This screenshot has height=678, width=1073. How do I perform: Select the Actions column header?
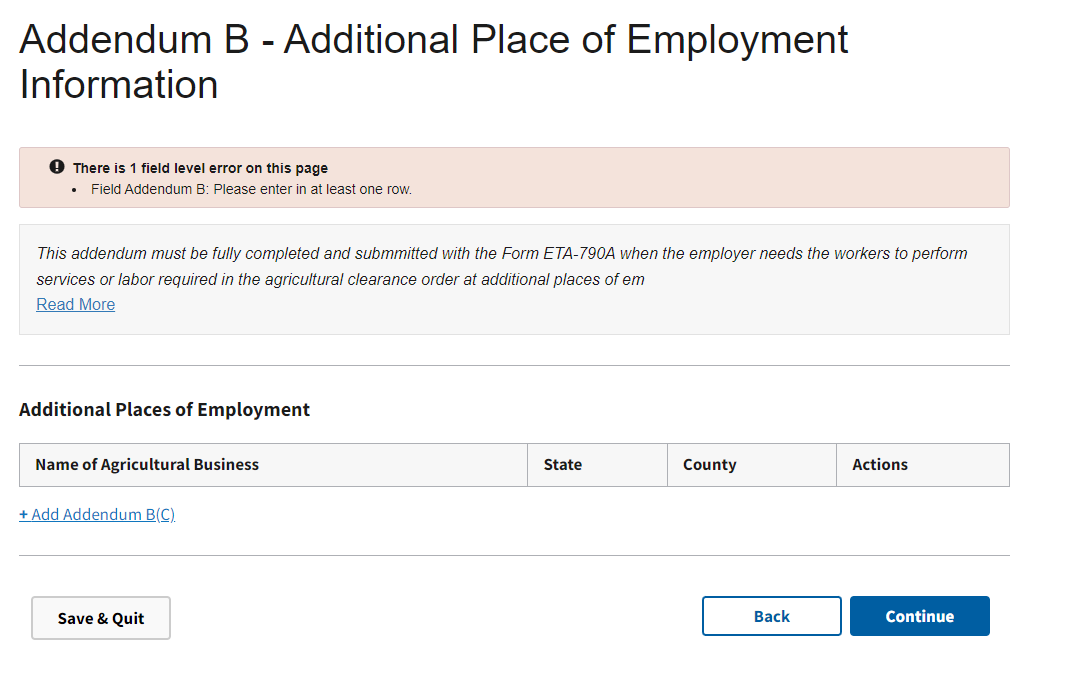[879, 464]
